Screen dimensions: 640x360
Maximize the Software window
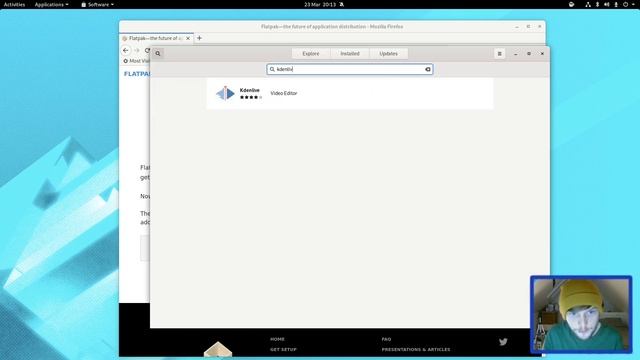click(x=529, y=53)
